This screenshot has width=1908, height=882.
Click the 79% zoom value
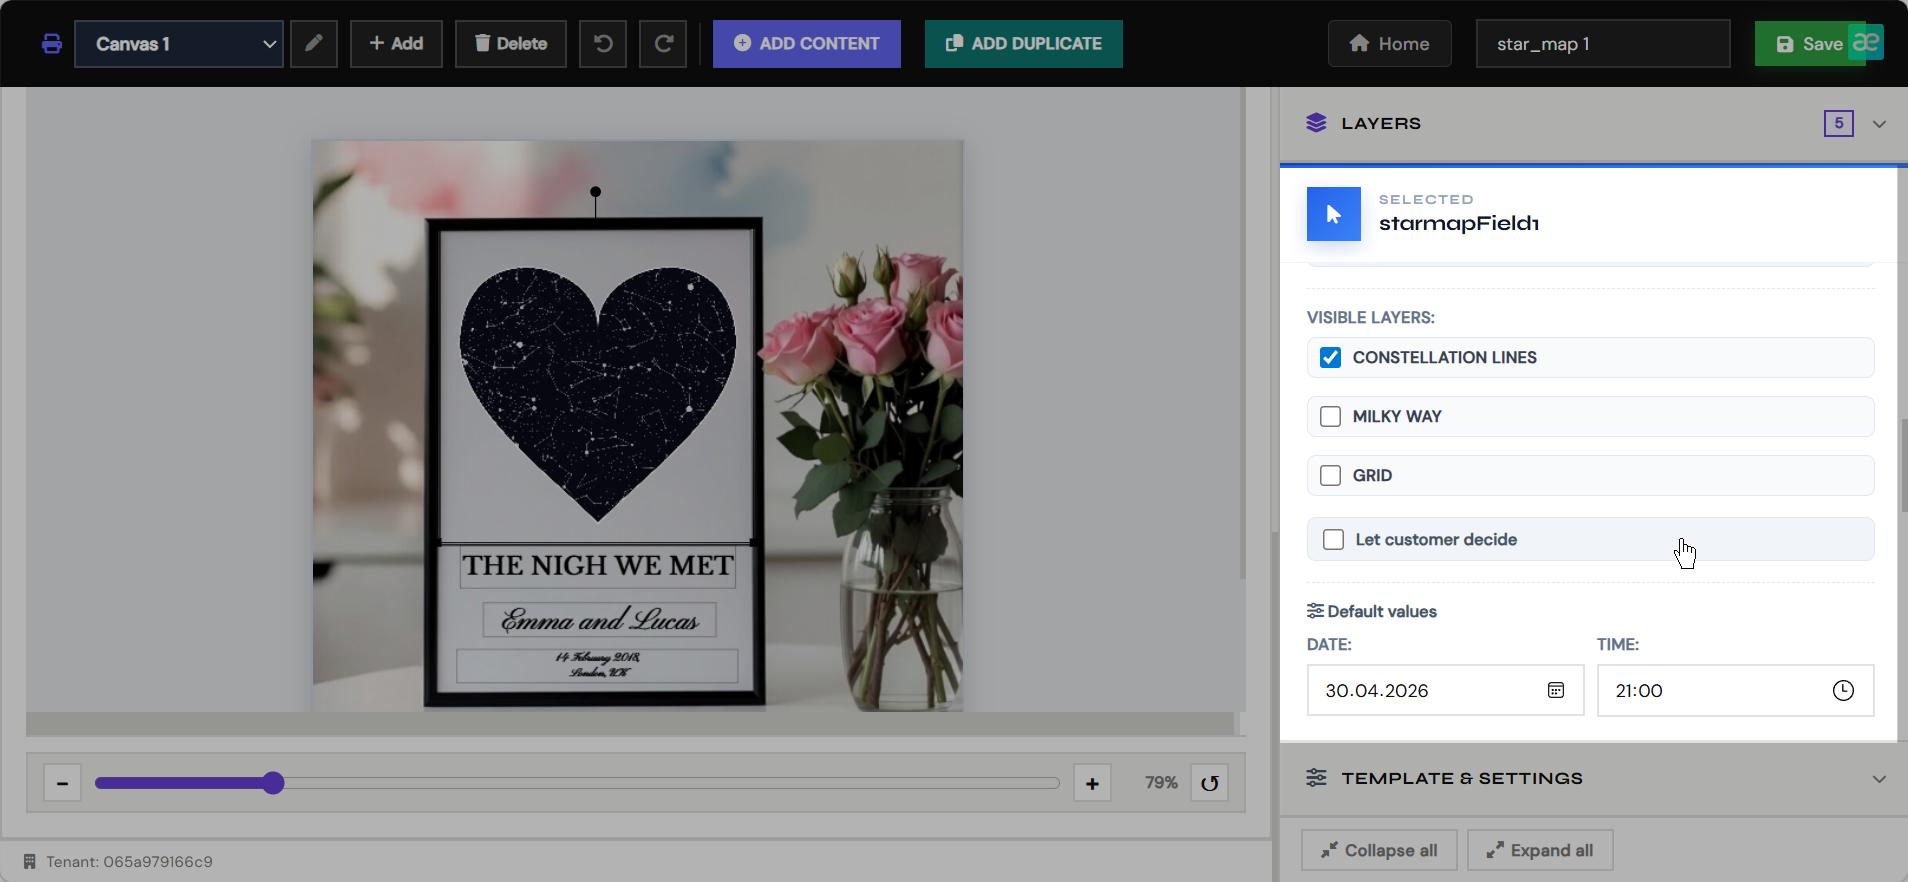point(1161,783)
